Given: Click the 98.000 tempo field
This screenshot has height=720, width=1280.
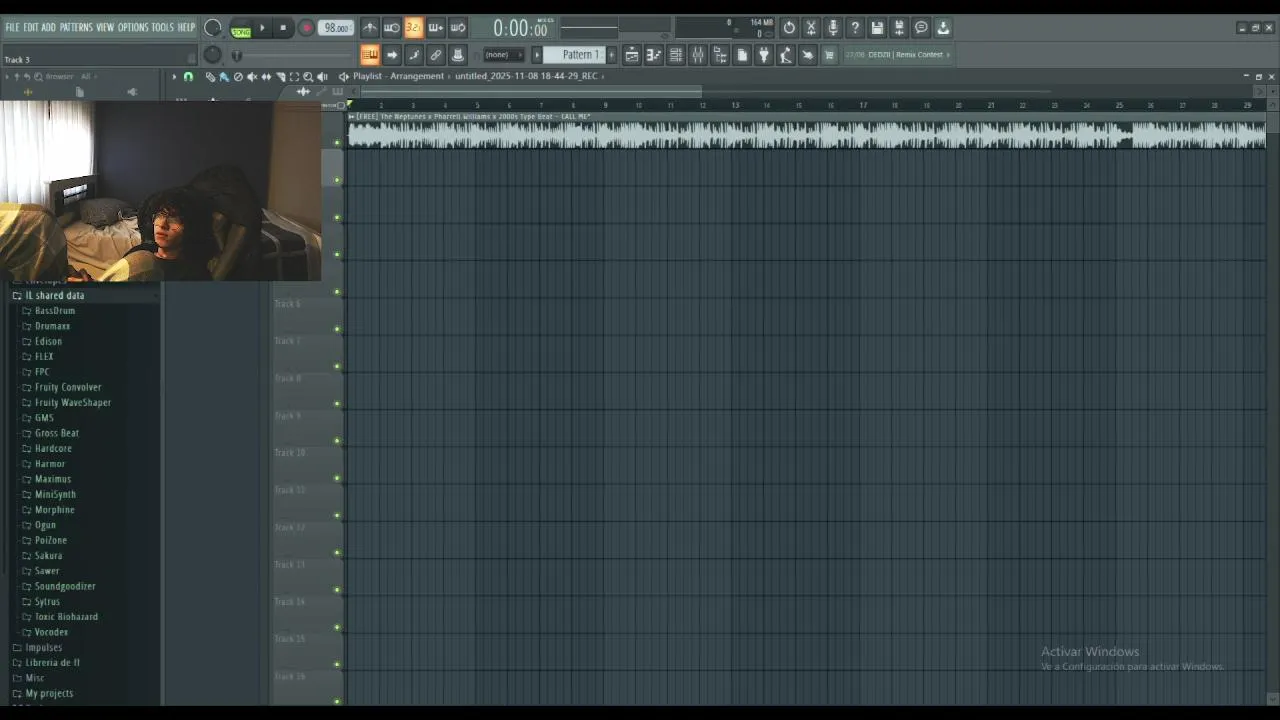Looking at the screenshot, I should [337, 28].
